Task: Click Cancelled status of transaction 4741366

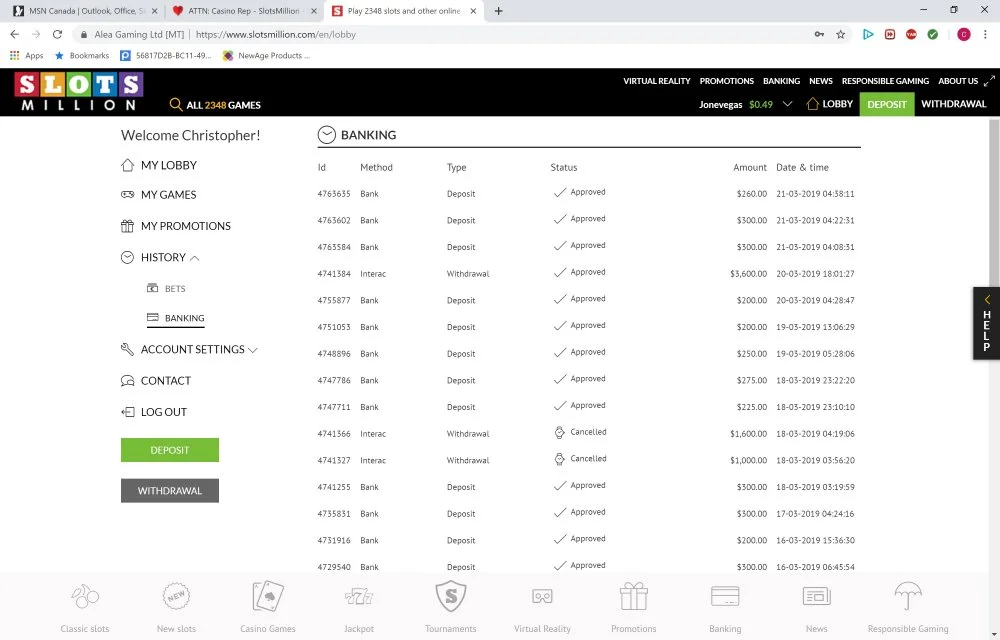Action: [x=588, y=432]
